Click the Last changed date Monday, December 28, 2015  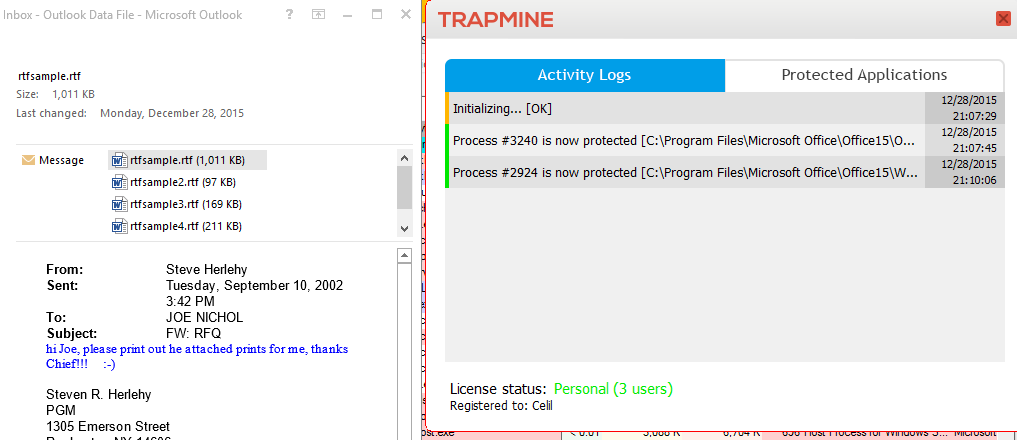tap(172, 113)
